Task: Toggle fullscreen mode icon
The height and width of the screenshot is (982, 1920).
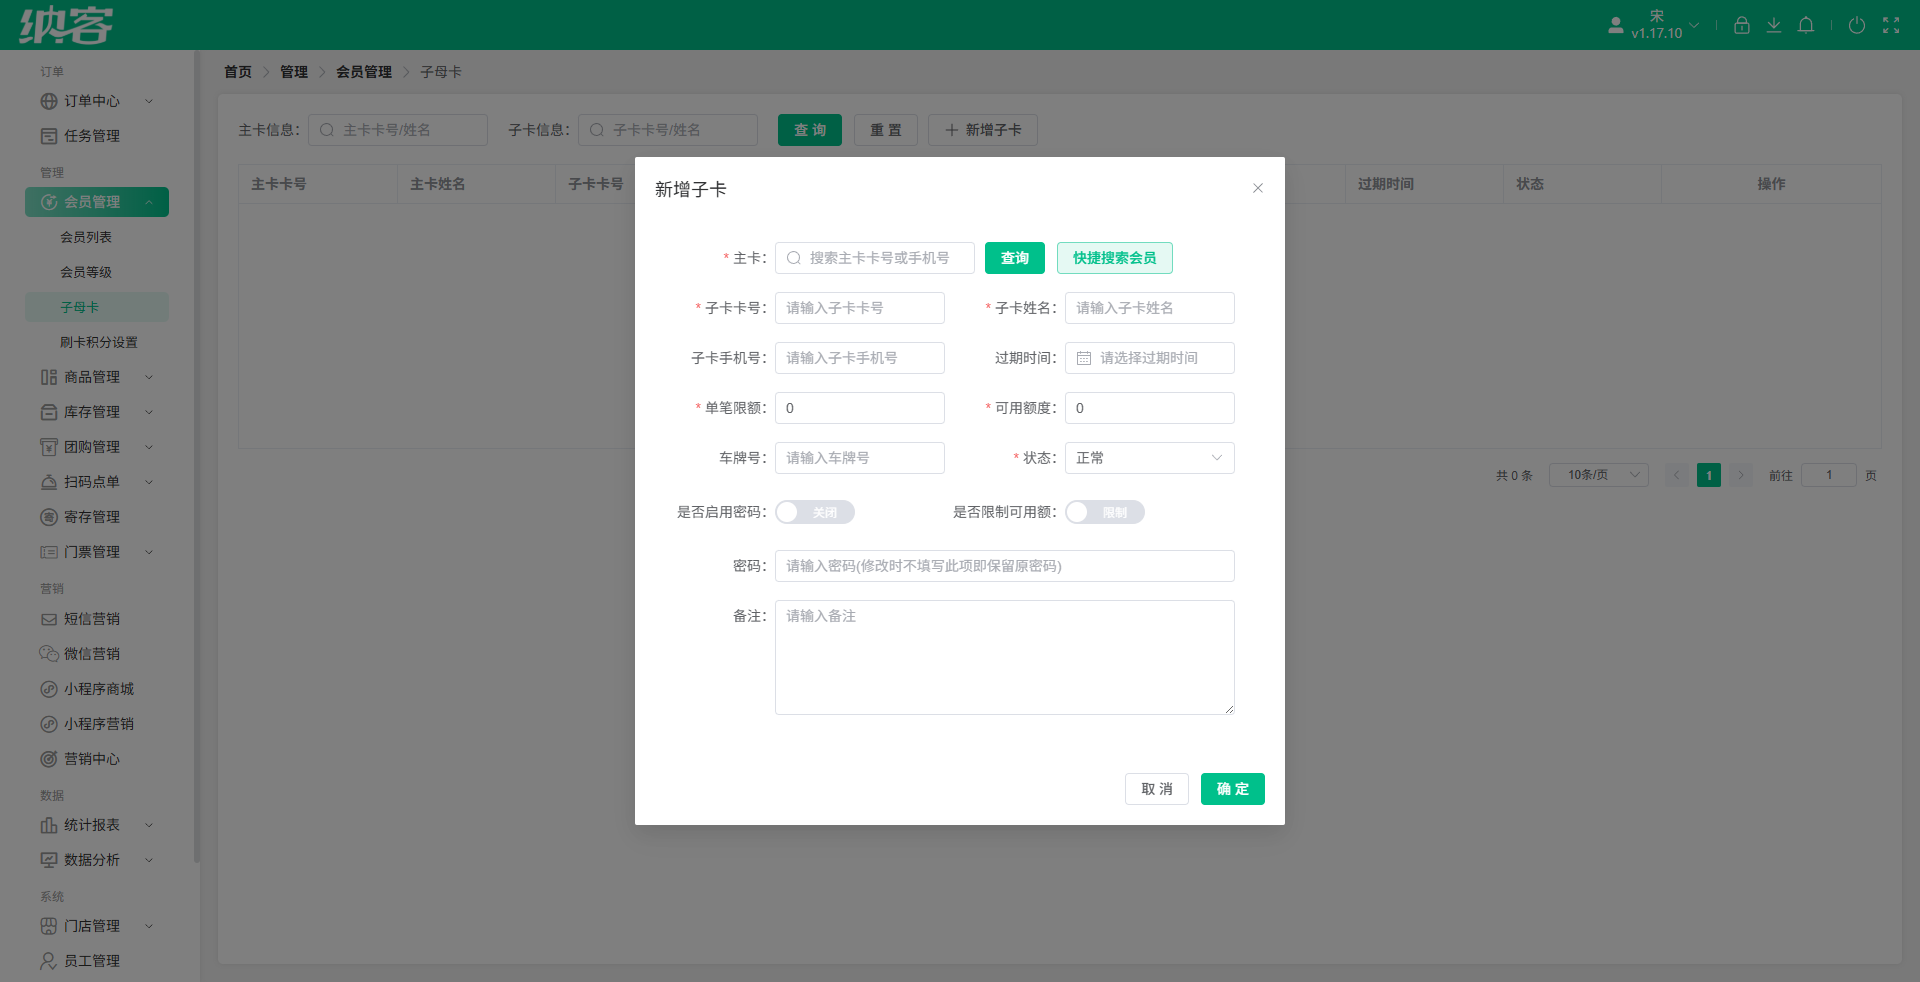Action: tap(1890, 25)
